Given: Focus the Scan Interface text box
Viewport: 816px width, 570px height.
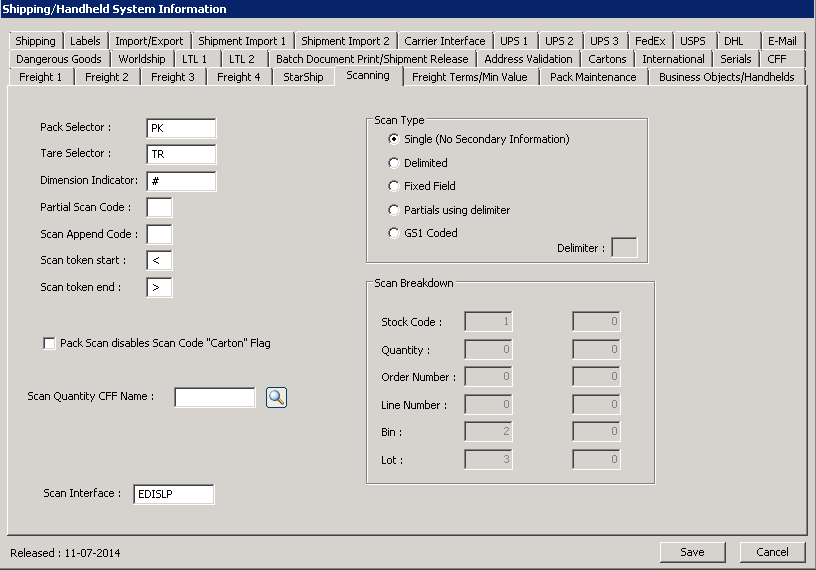Looking at the screenshot, I should [173, 494].
